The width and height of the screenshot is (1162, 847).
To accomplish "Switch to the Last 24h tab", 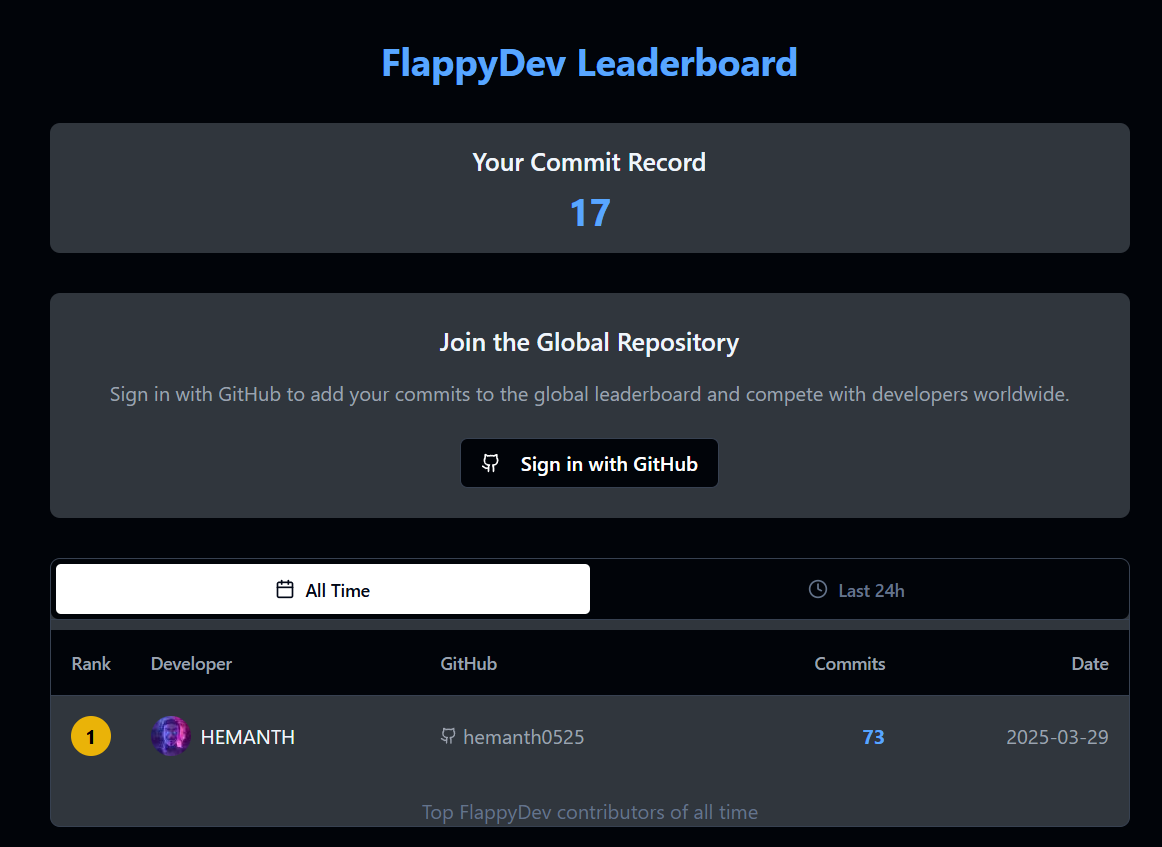I will [x=857, y=590].
